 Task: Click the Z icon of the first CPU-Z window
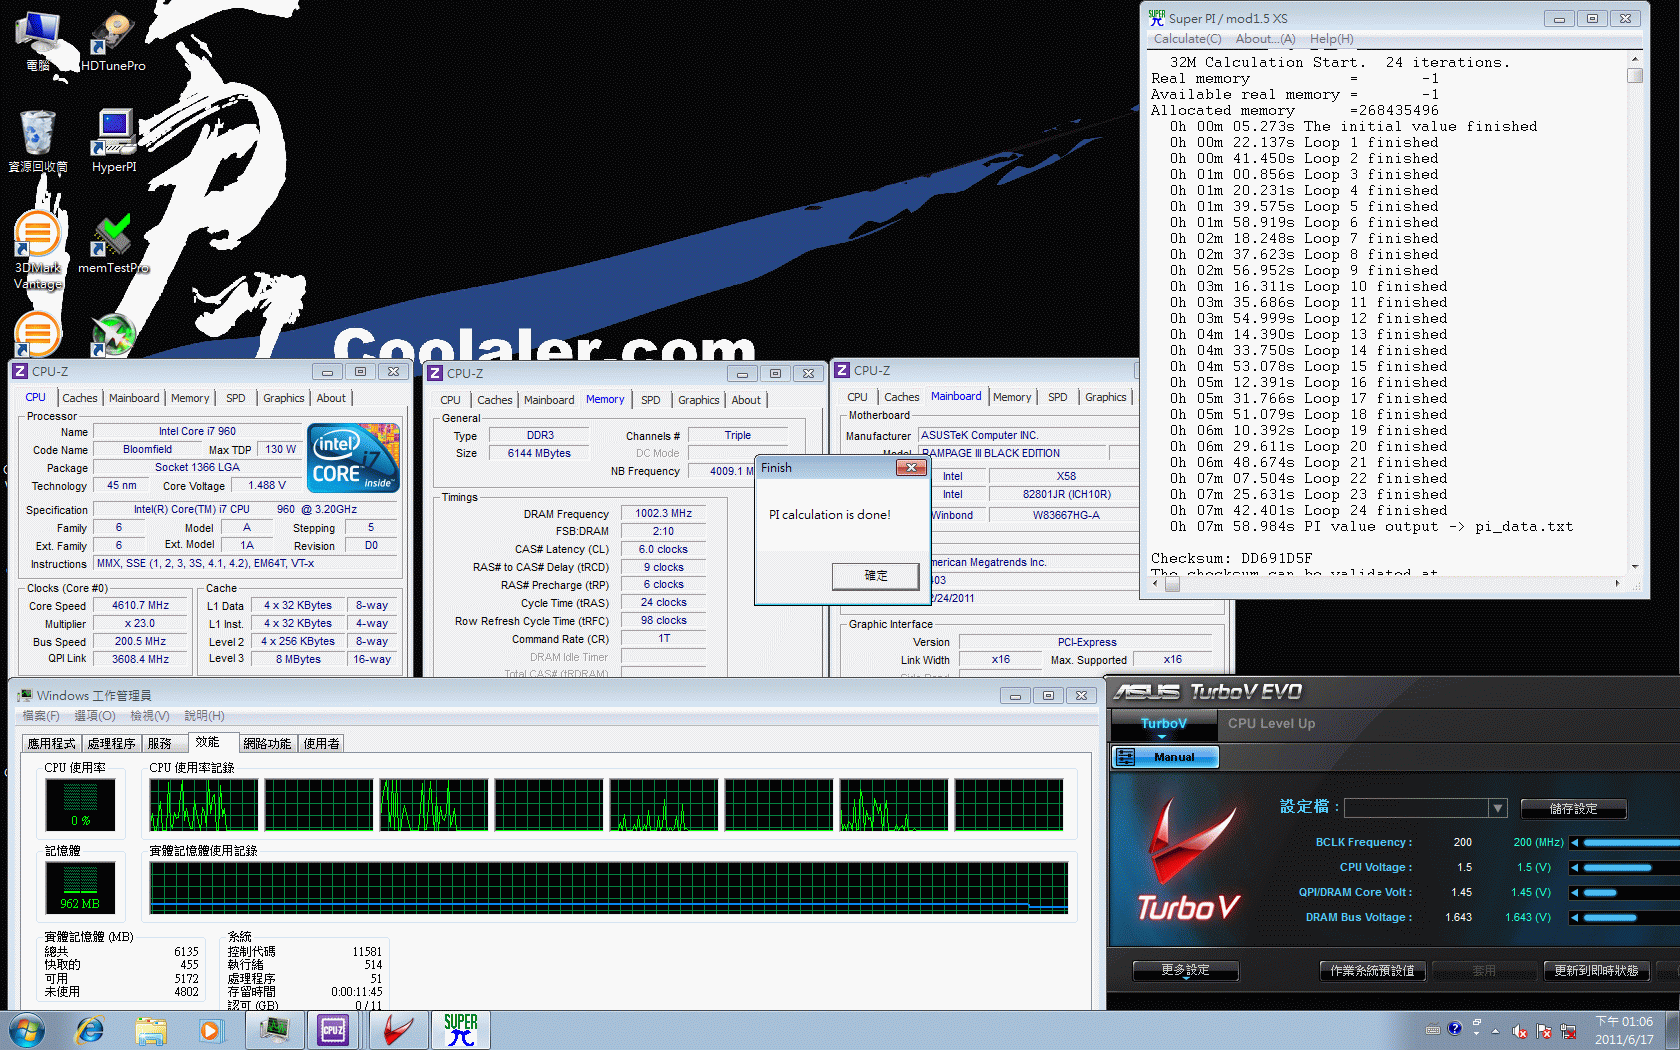pyautogui.click(x=19, y=371)
